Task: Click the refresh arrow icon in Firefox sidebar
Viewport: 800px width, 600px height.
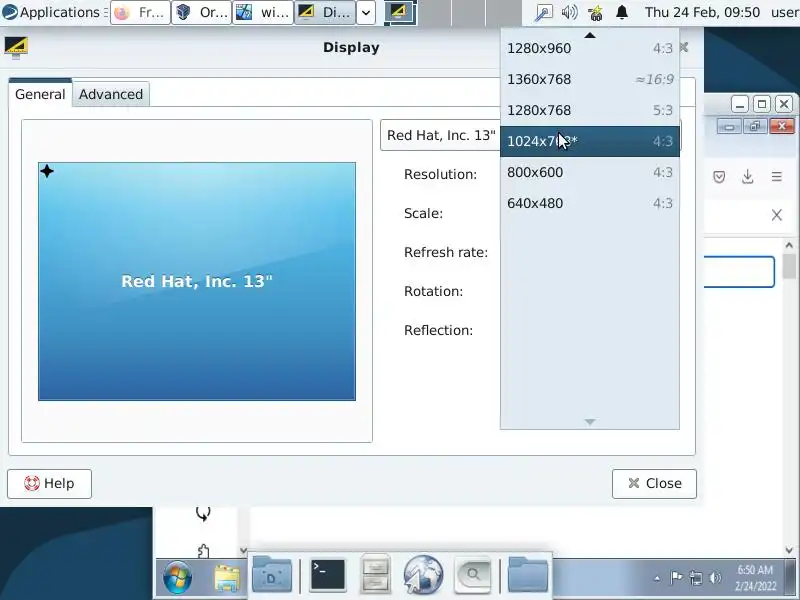Action: tap(203, 514)
